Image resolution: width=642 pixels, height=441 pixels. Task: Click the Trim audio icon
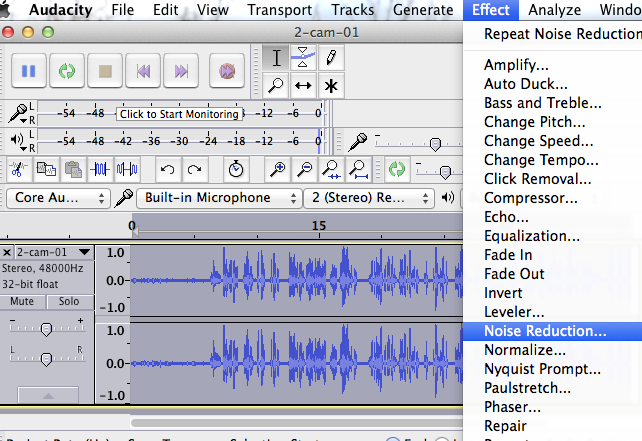[x=100, y=169]
